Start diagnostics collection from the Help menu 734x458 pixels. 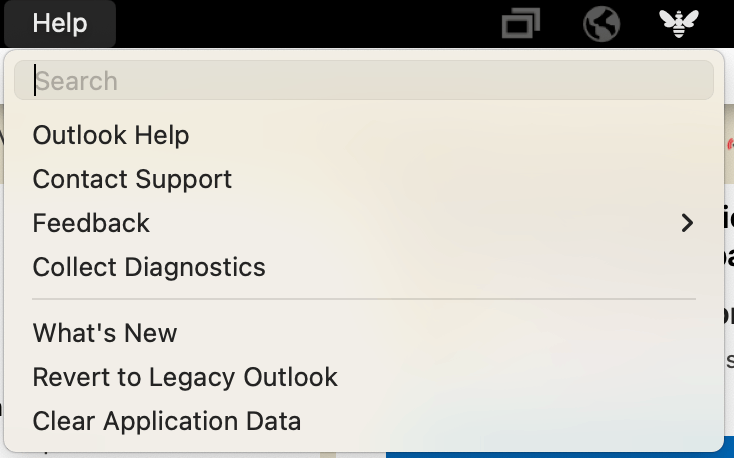click(364, 267)
